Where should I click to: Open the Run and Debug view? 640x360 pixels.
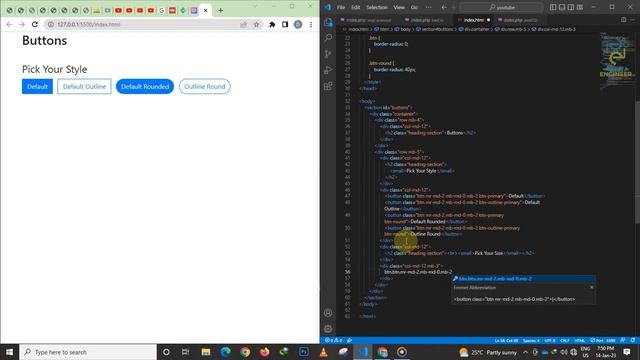[x=328, y=70]
